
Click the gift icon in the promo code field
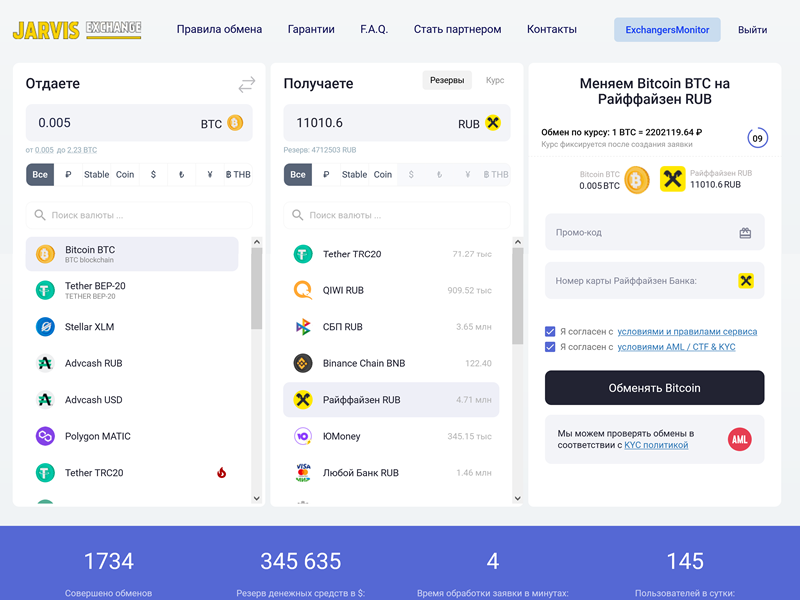745,233
